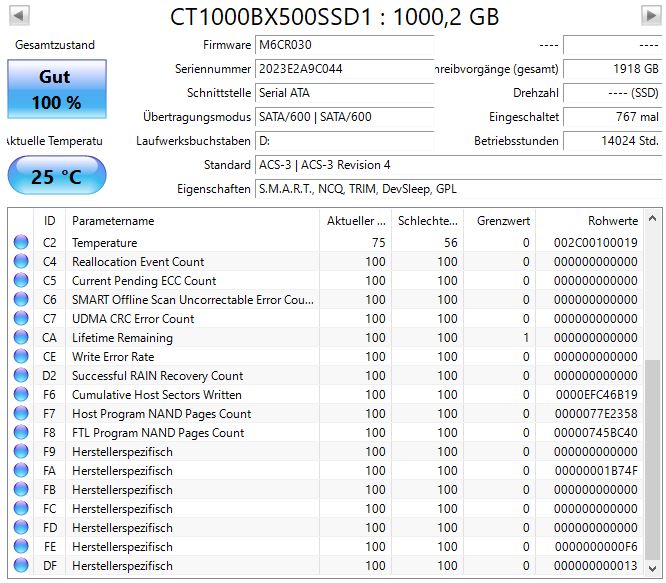Image resolution: width=666 pixels, height=583 pixels.
Task: Select Lifetime Remaining parameter text
Action: tap(122, 338)
